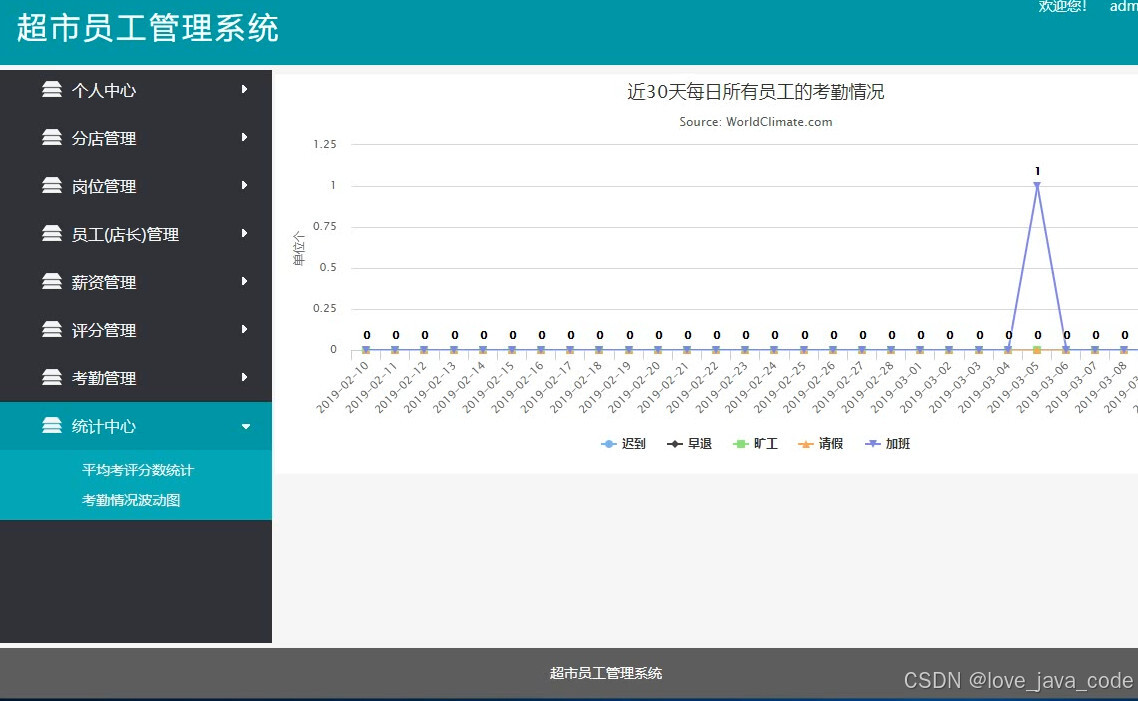Click the 0.5 y-axis value
Viewport: 1138px width, 701px height.
point(328,267)
